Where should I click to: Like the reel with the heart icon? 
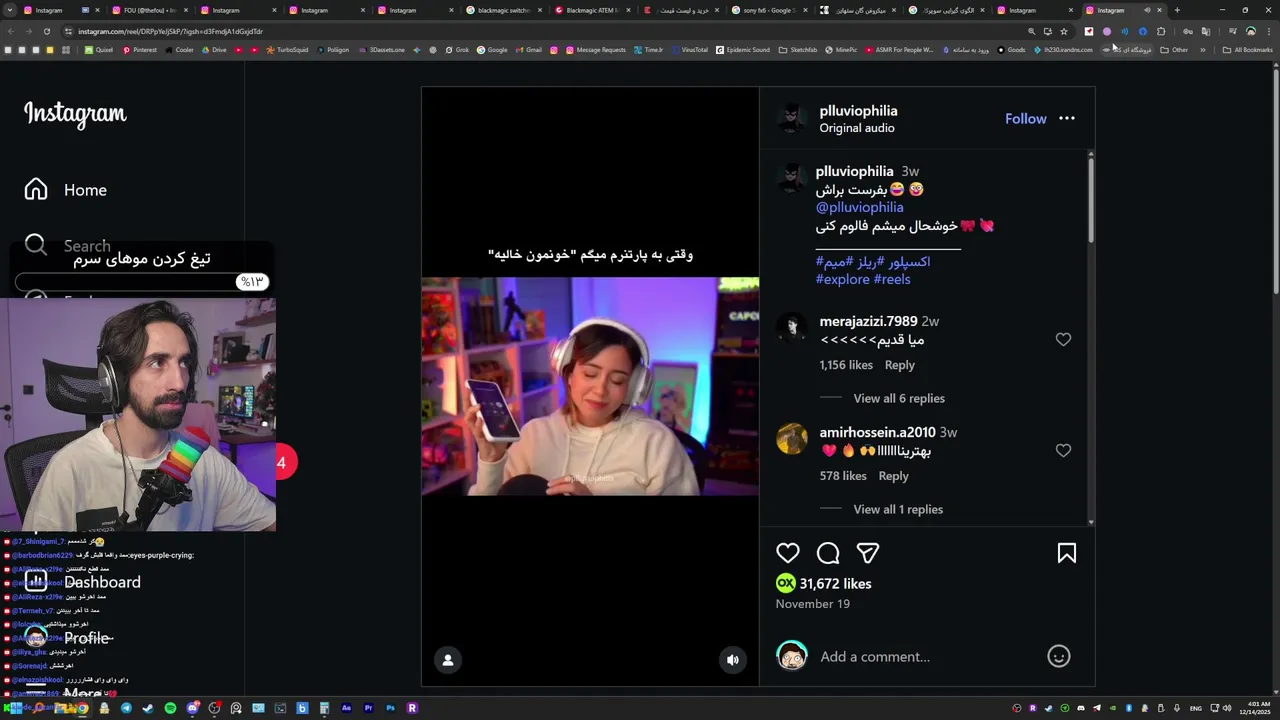pos(788,553)
